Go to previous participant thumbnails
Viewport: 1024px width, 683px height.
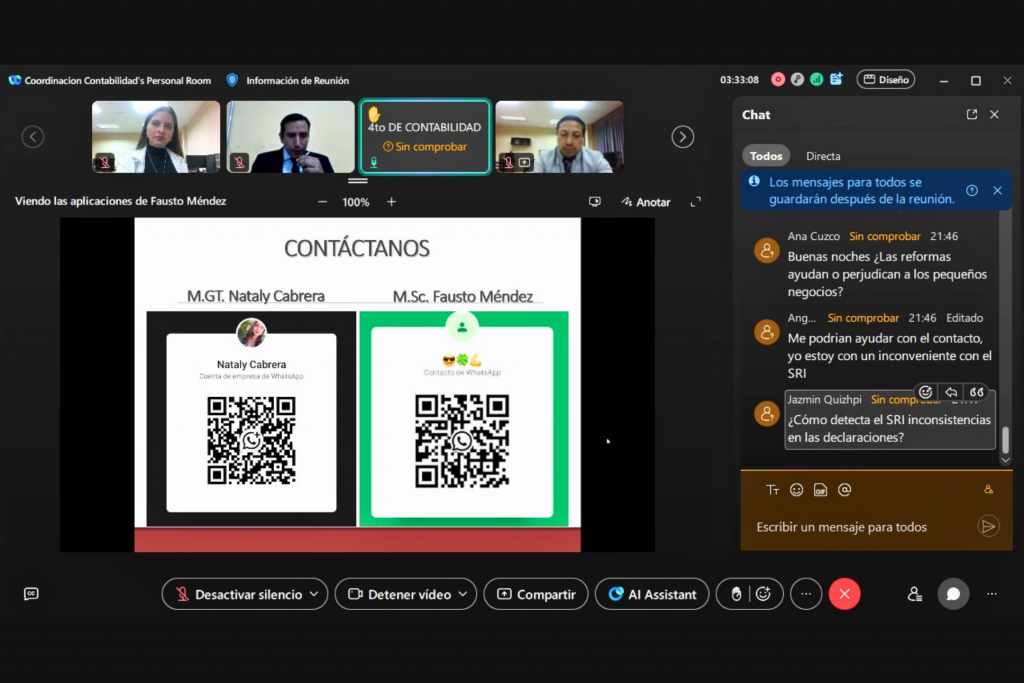[x=33, y=136]
